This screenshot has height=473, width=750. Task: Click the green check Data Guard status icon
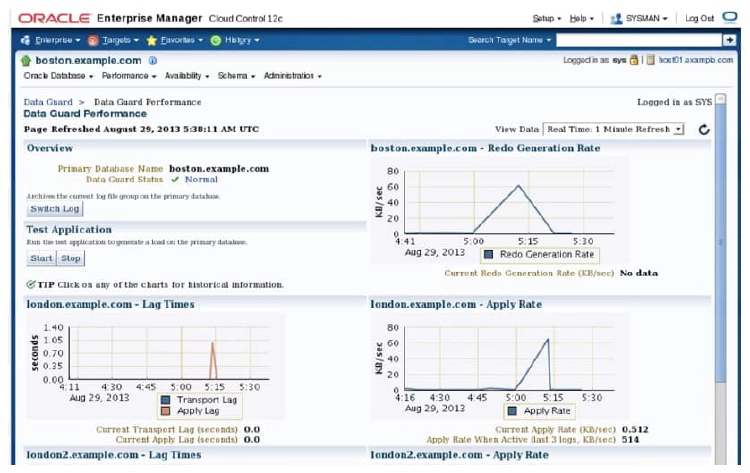point(175,179)
